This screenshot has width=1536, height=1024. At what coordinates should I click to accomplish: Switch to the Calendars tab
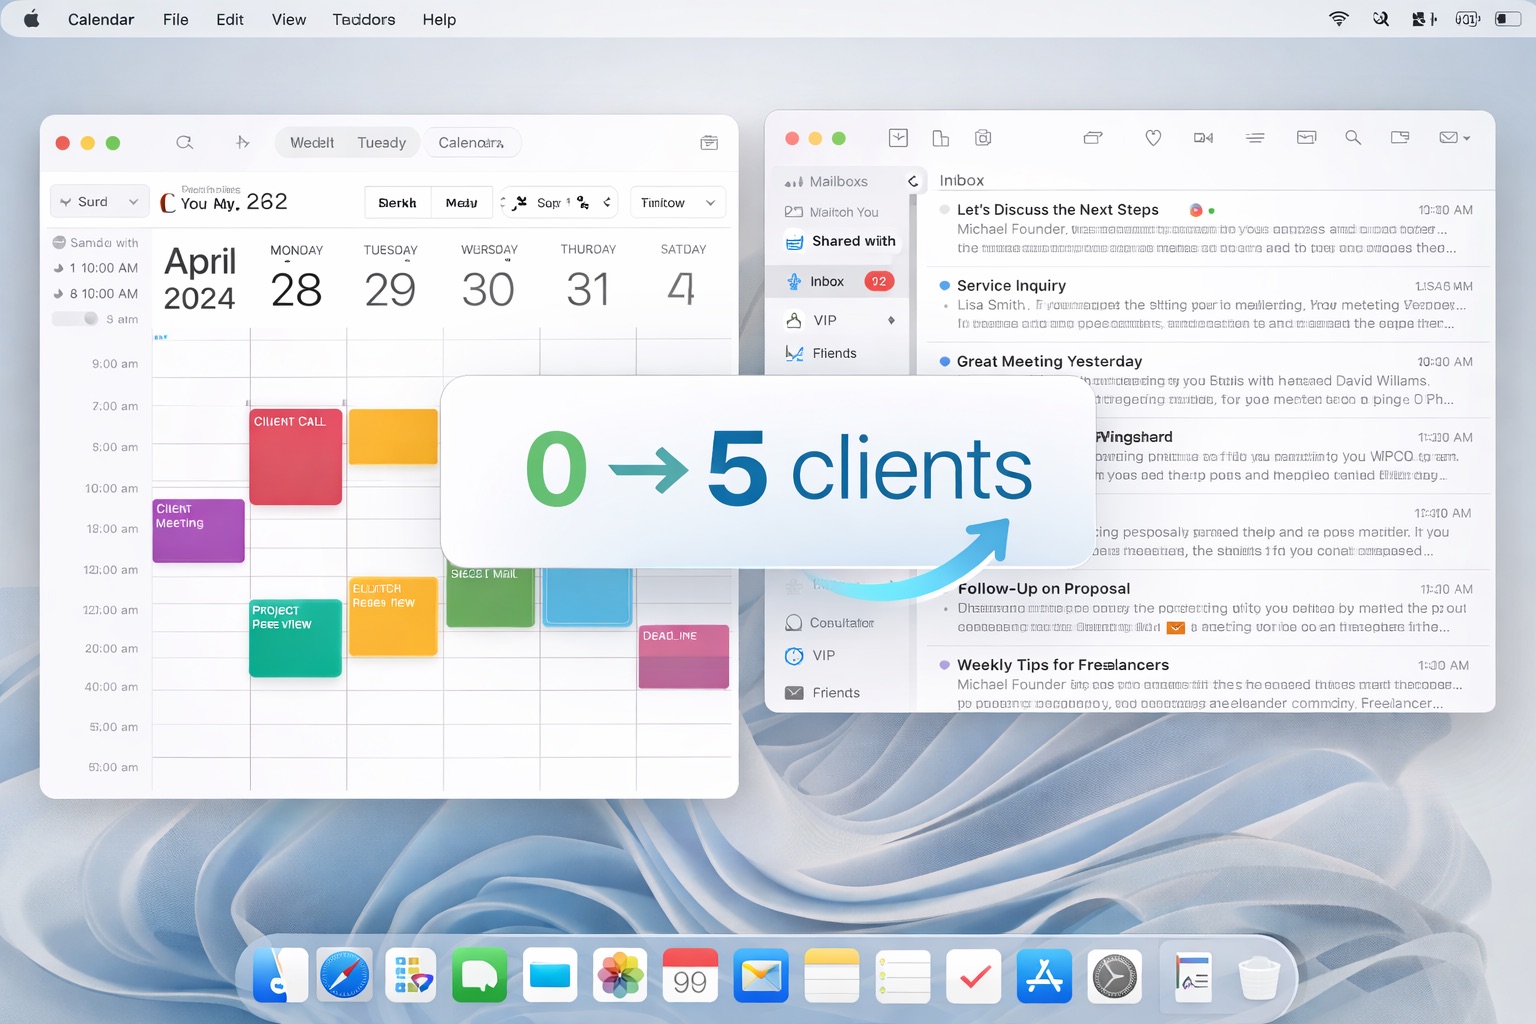[x=471, y=142]
